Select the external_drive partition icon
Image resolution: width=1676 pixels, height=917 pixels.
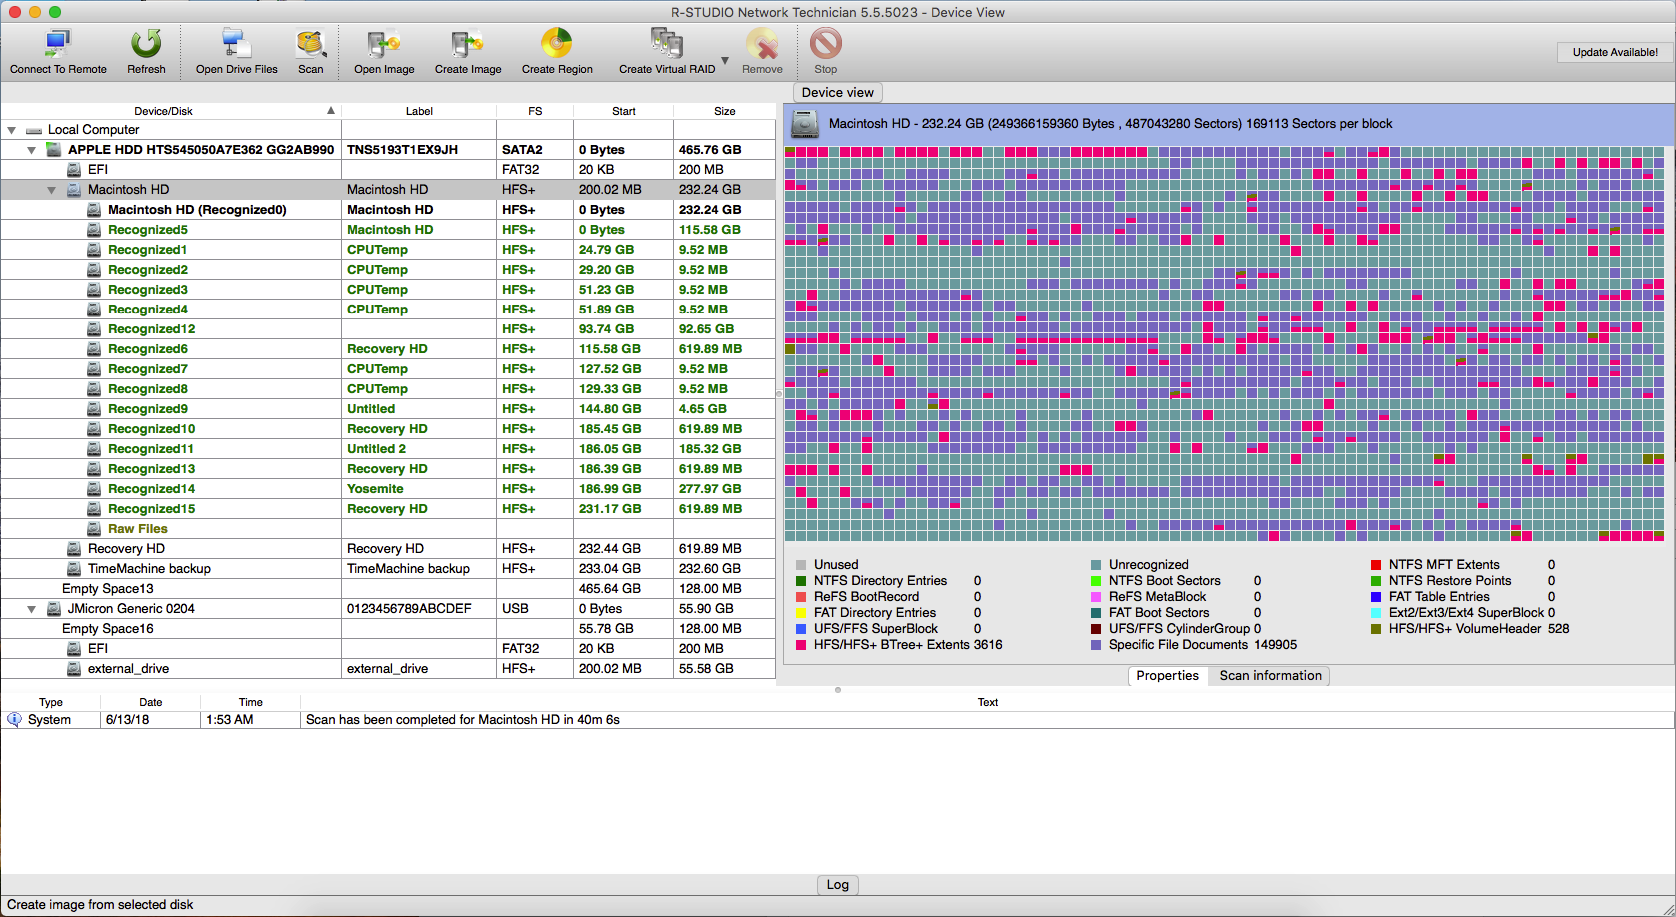click(74, 669)
